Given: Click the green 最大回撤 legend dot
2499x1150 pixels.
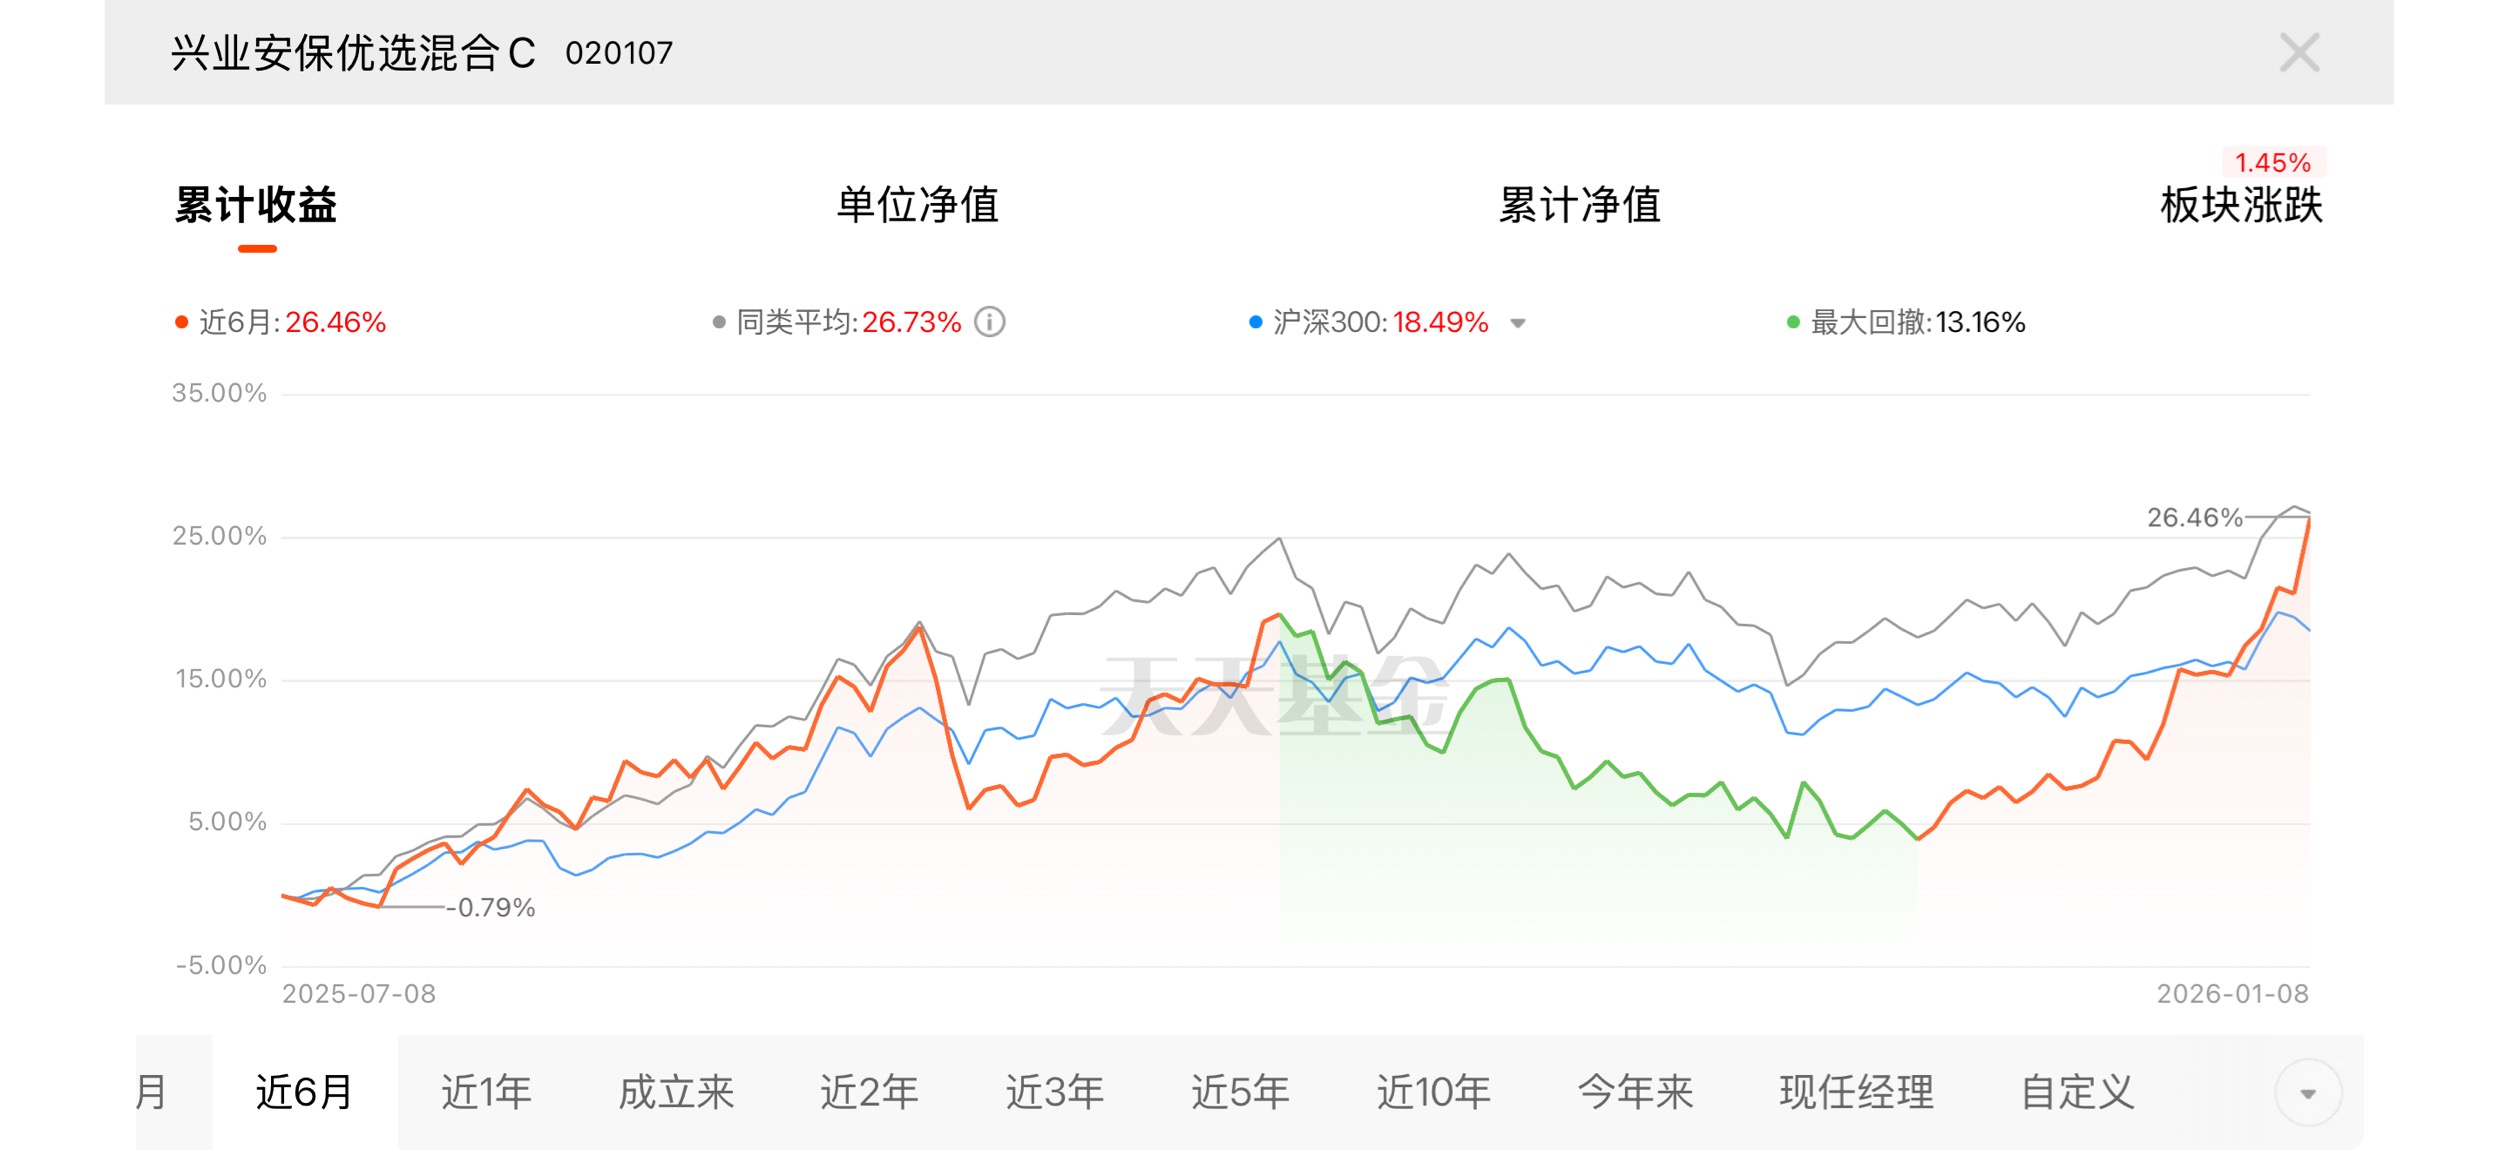Looking at the screenshot, I should point(1793,322).
